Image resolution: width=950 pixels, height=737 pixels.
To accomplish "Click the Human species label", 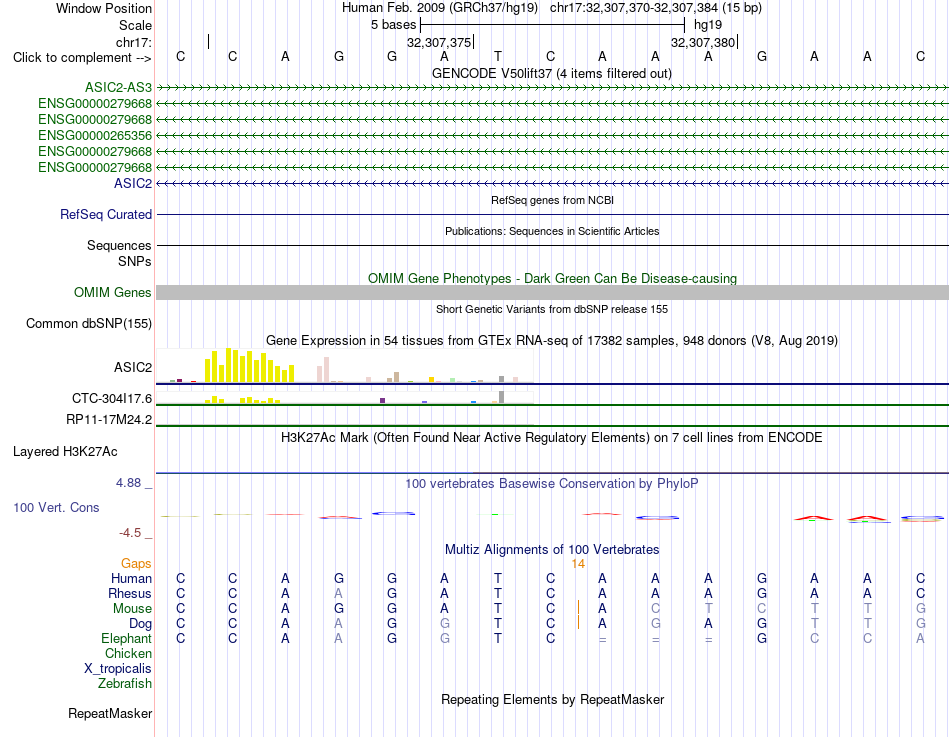I will (131, 578).
